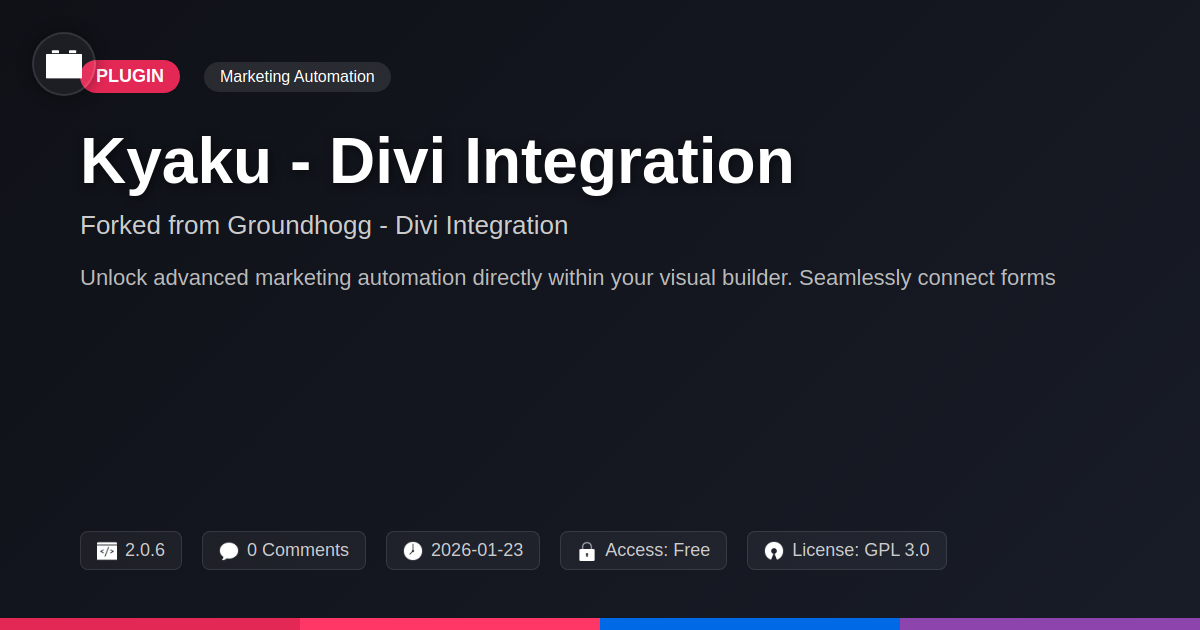
Task: Select the 2026-01-23 date badge
Action: pyautogui.click(x=463, y=551)
